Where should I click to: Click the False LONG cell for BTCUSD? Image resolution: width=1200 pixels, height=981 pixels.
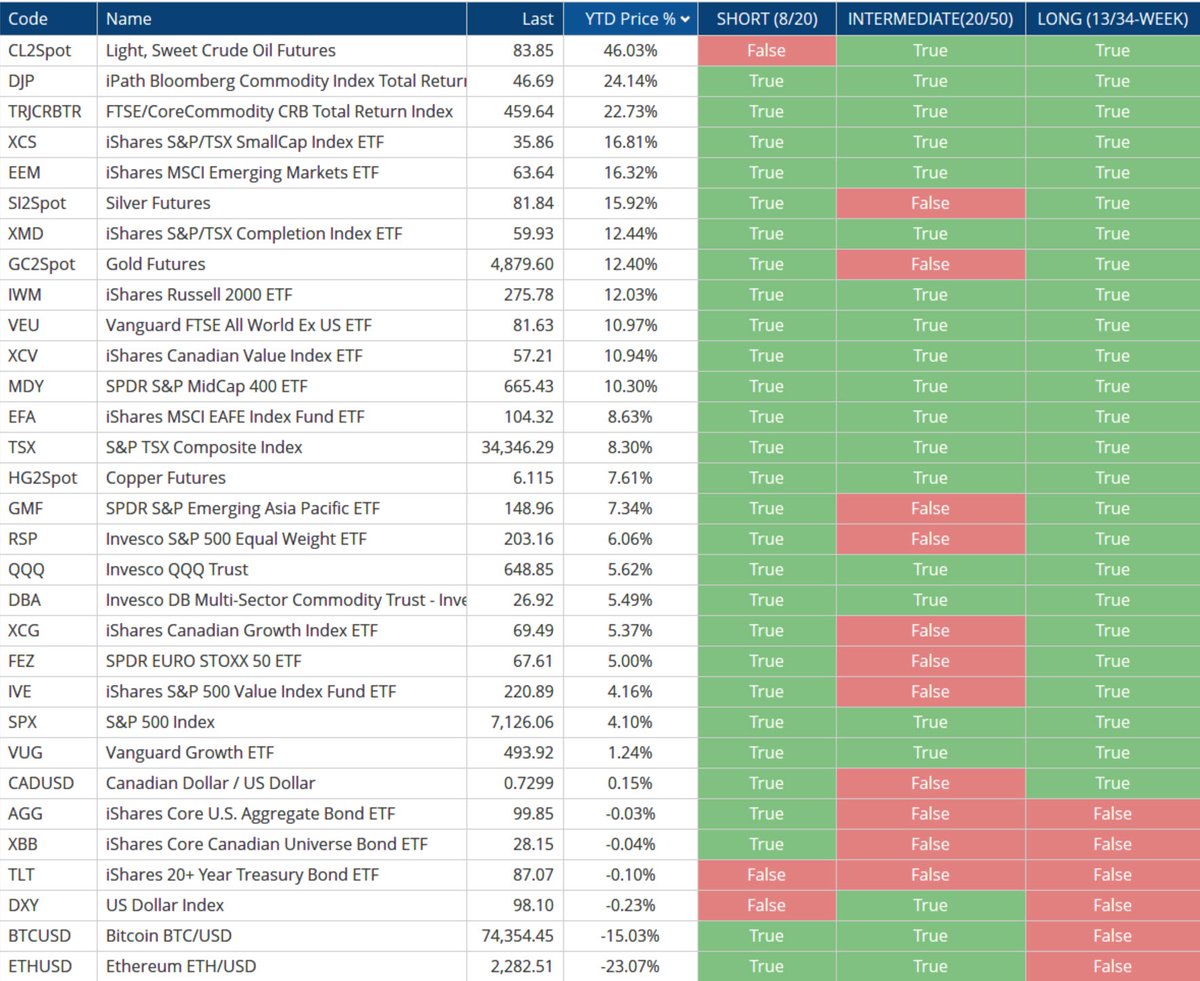point(1113,935)
